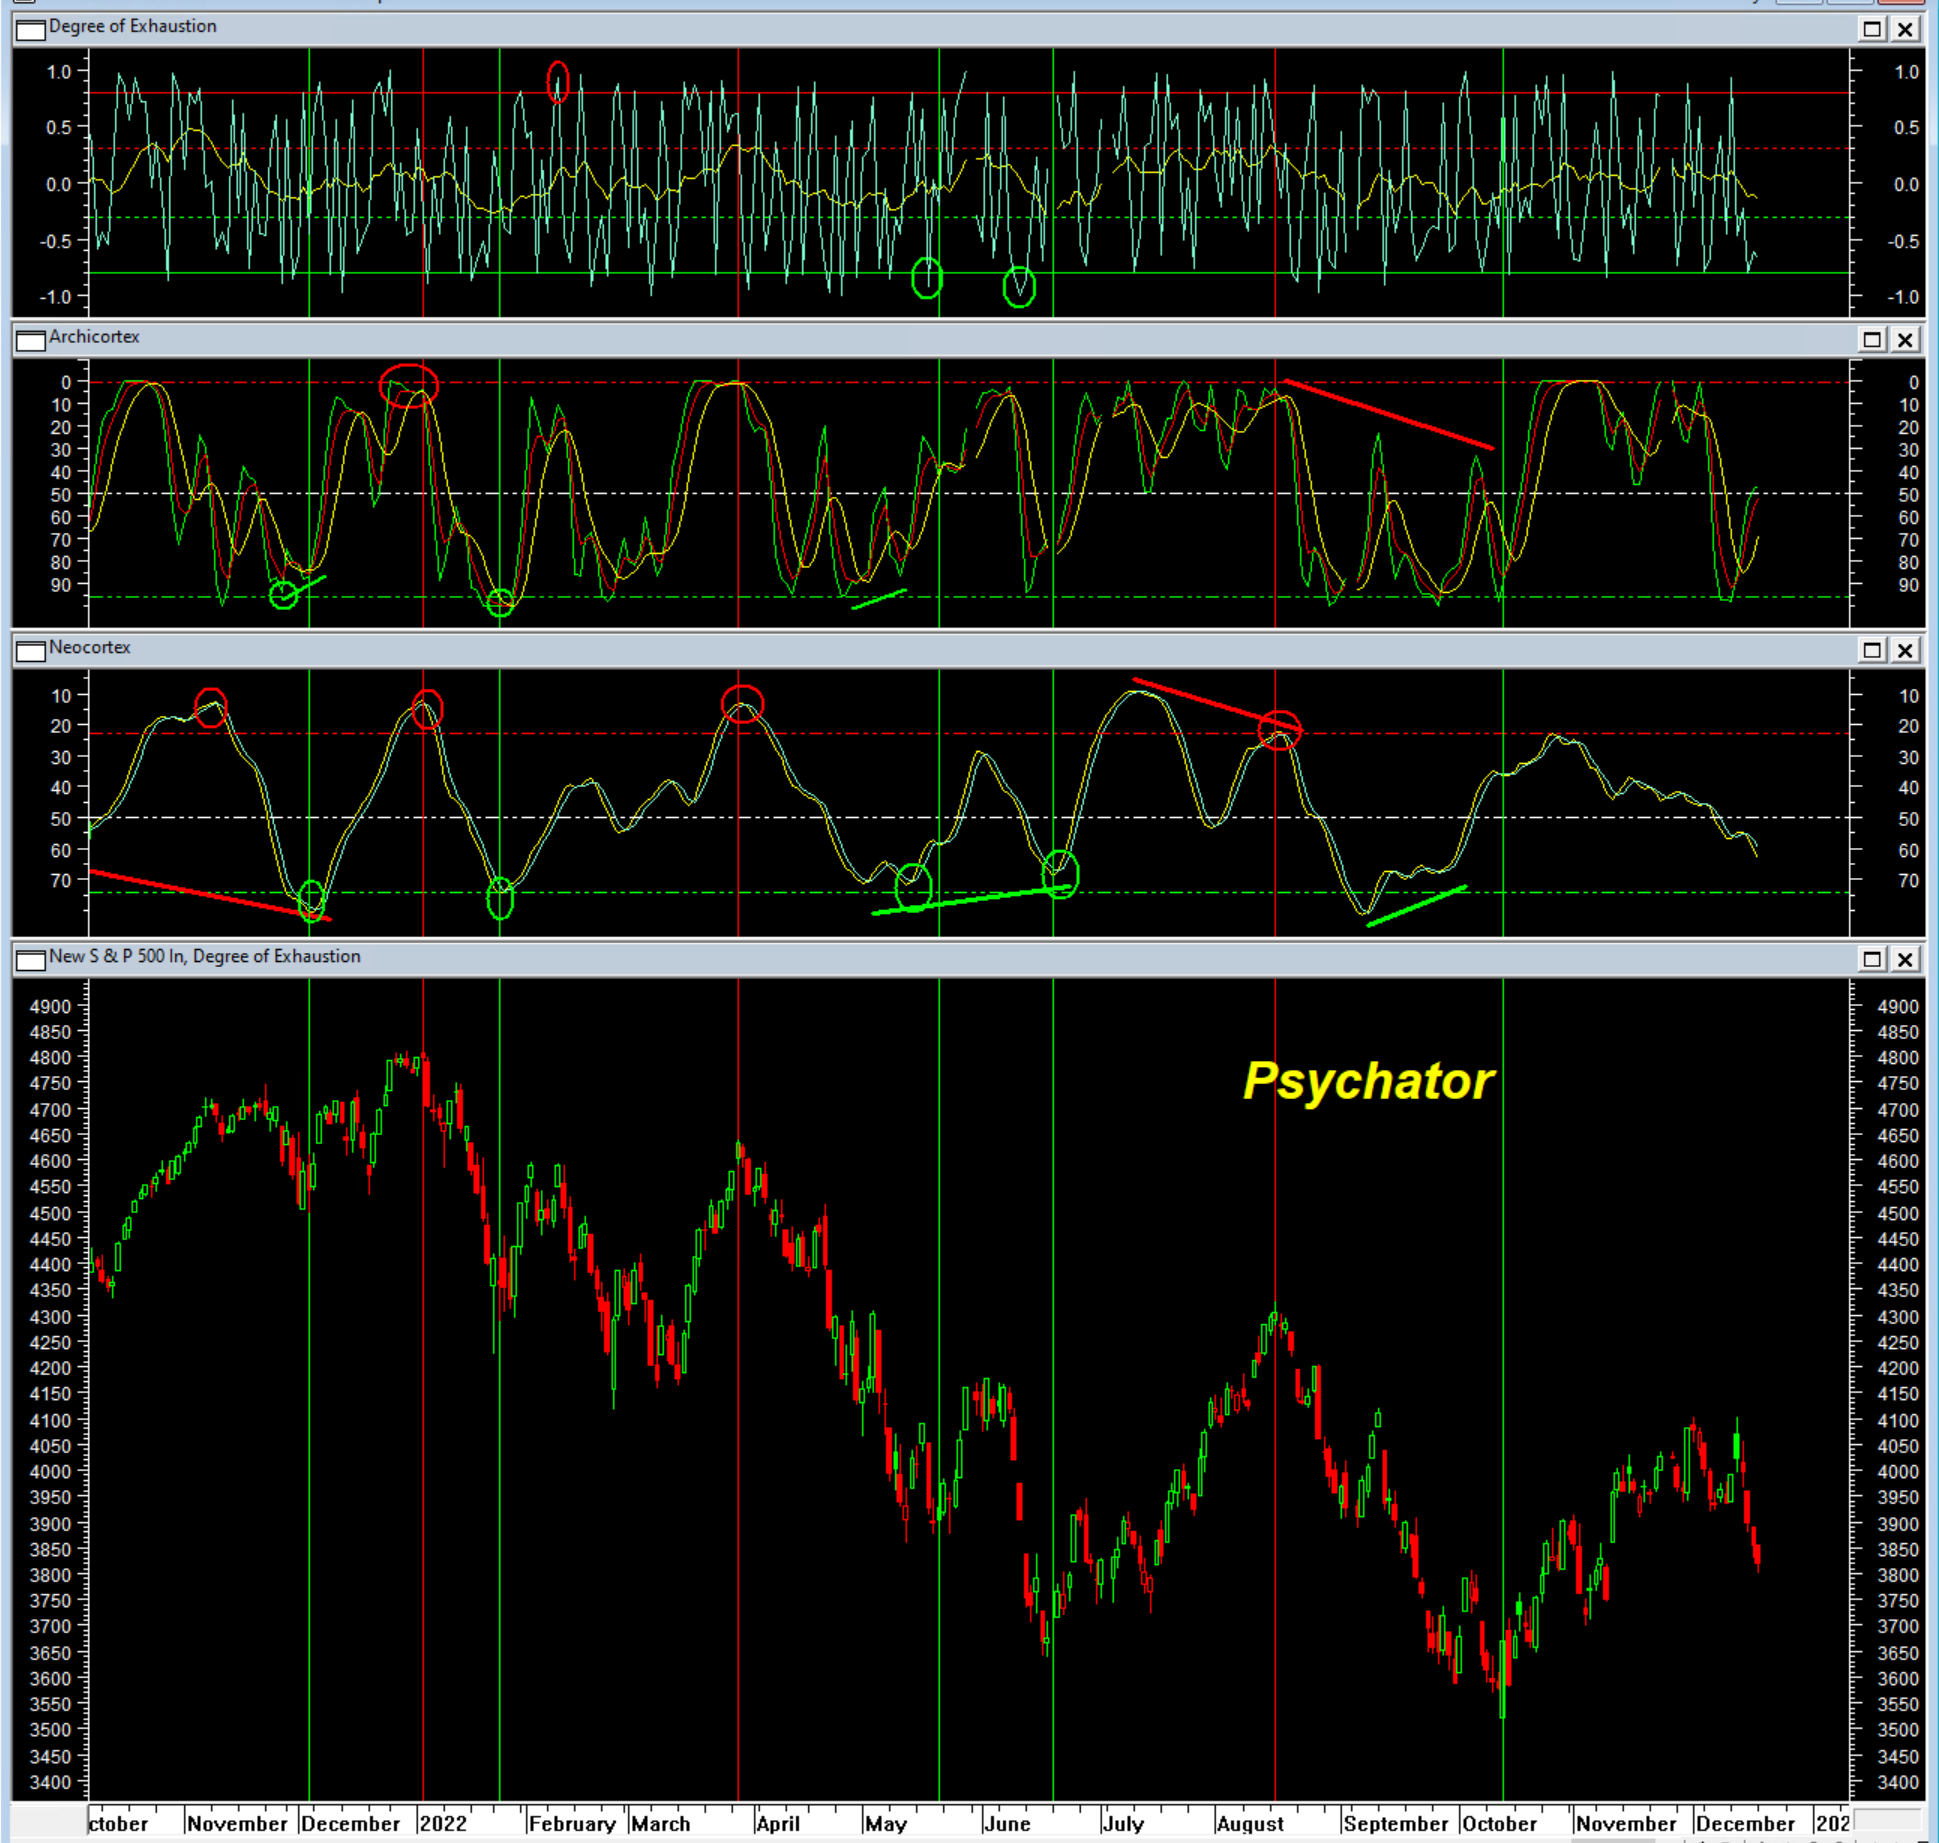
Task: Close the Archicortex panel
Action: (x=1906, y=339)
